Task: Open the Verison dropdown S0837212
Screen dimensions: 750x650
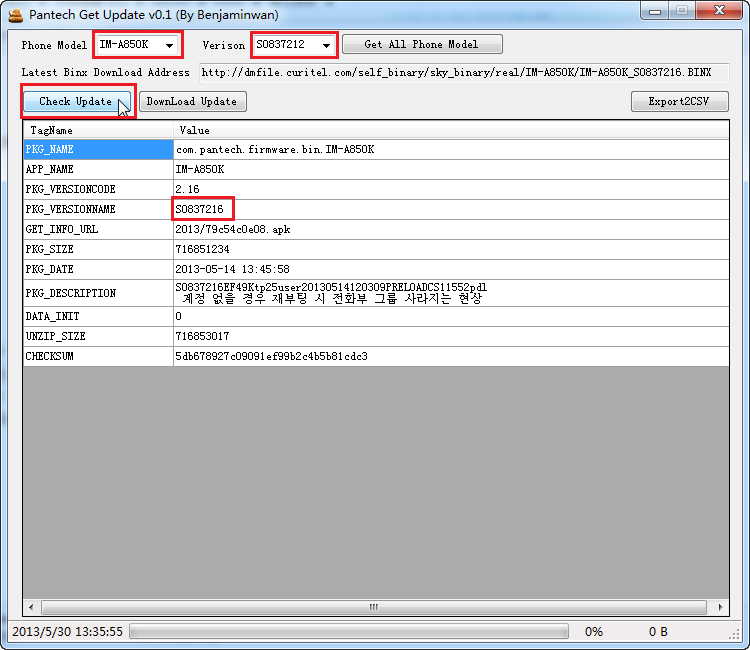Action: click(x=294, y=45)
